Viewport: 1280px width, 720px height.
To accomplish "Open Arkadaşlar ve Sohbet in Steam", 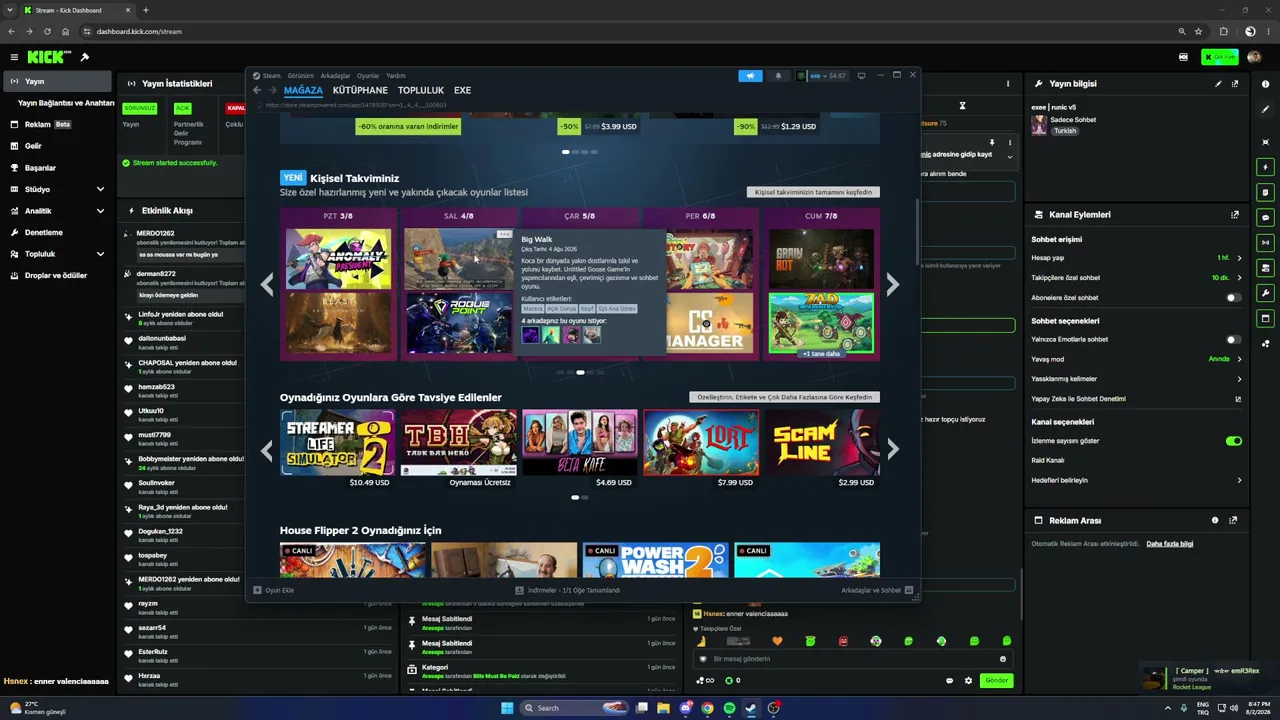I will [877, 590].
